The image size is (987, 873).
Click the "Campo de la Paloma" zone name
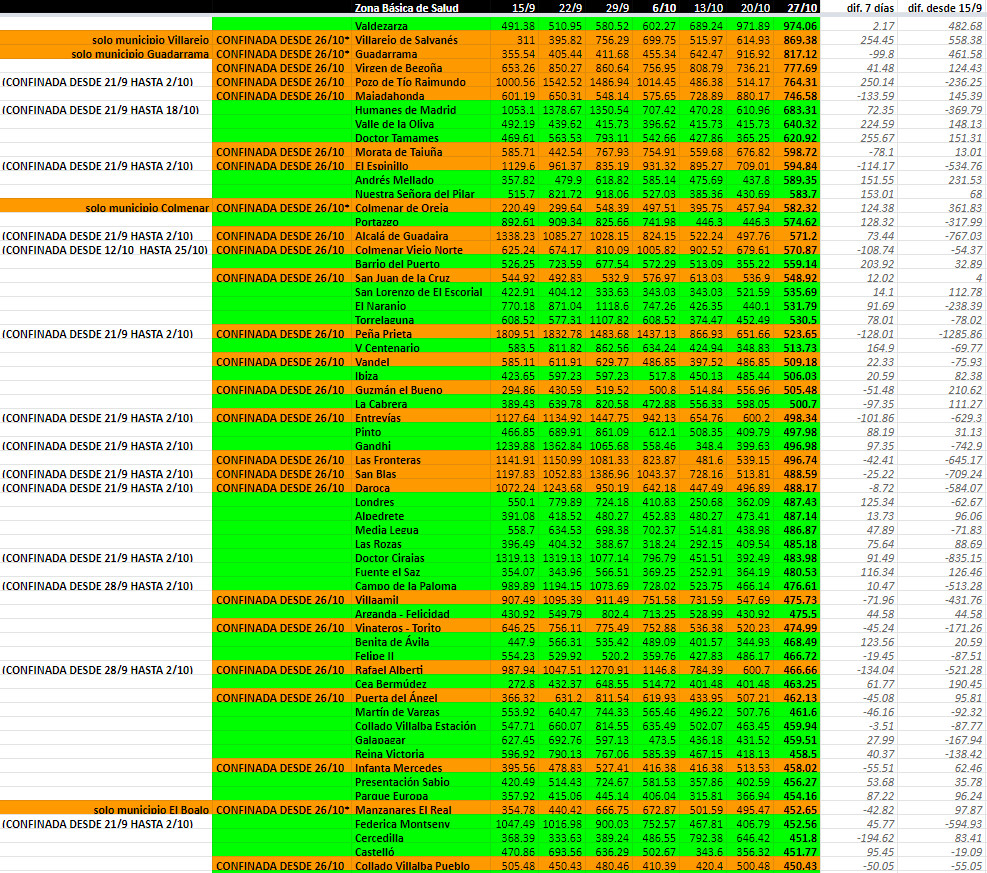coord(405,586)
